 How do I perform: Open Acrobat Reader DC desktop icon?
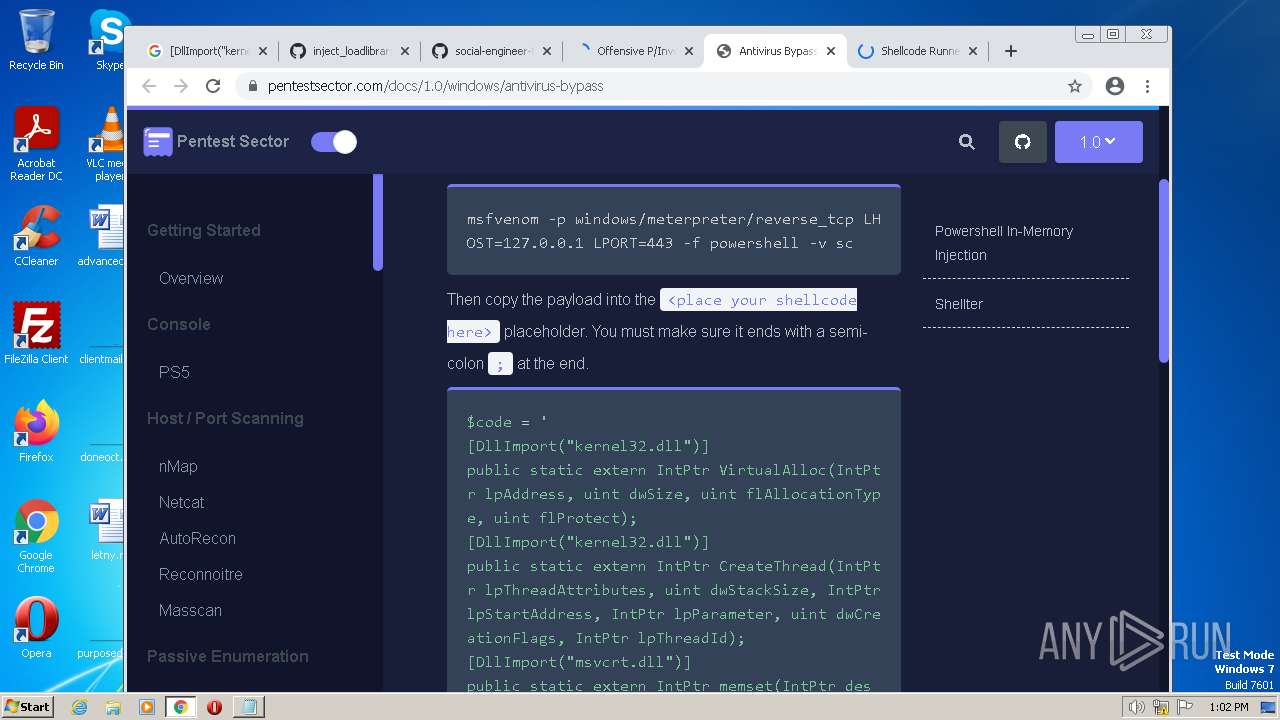(36, 145)
